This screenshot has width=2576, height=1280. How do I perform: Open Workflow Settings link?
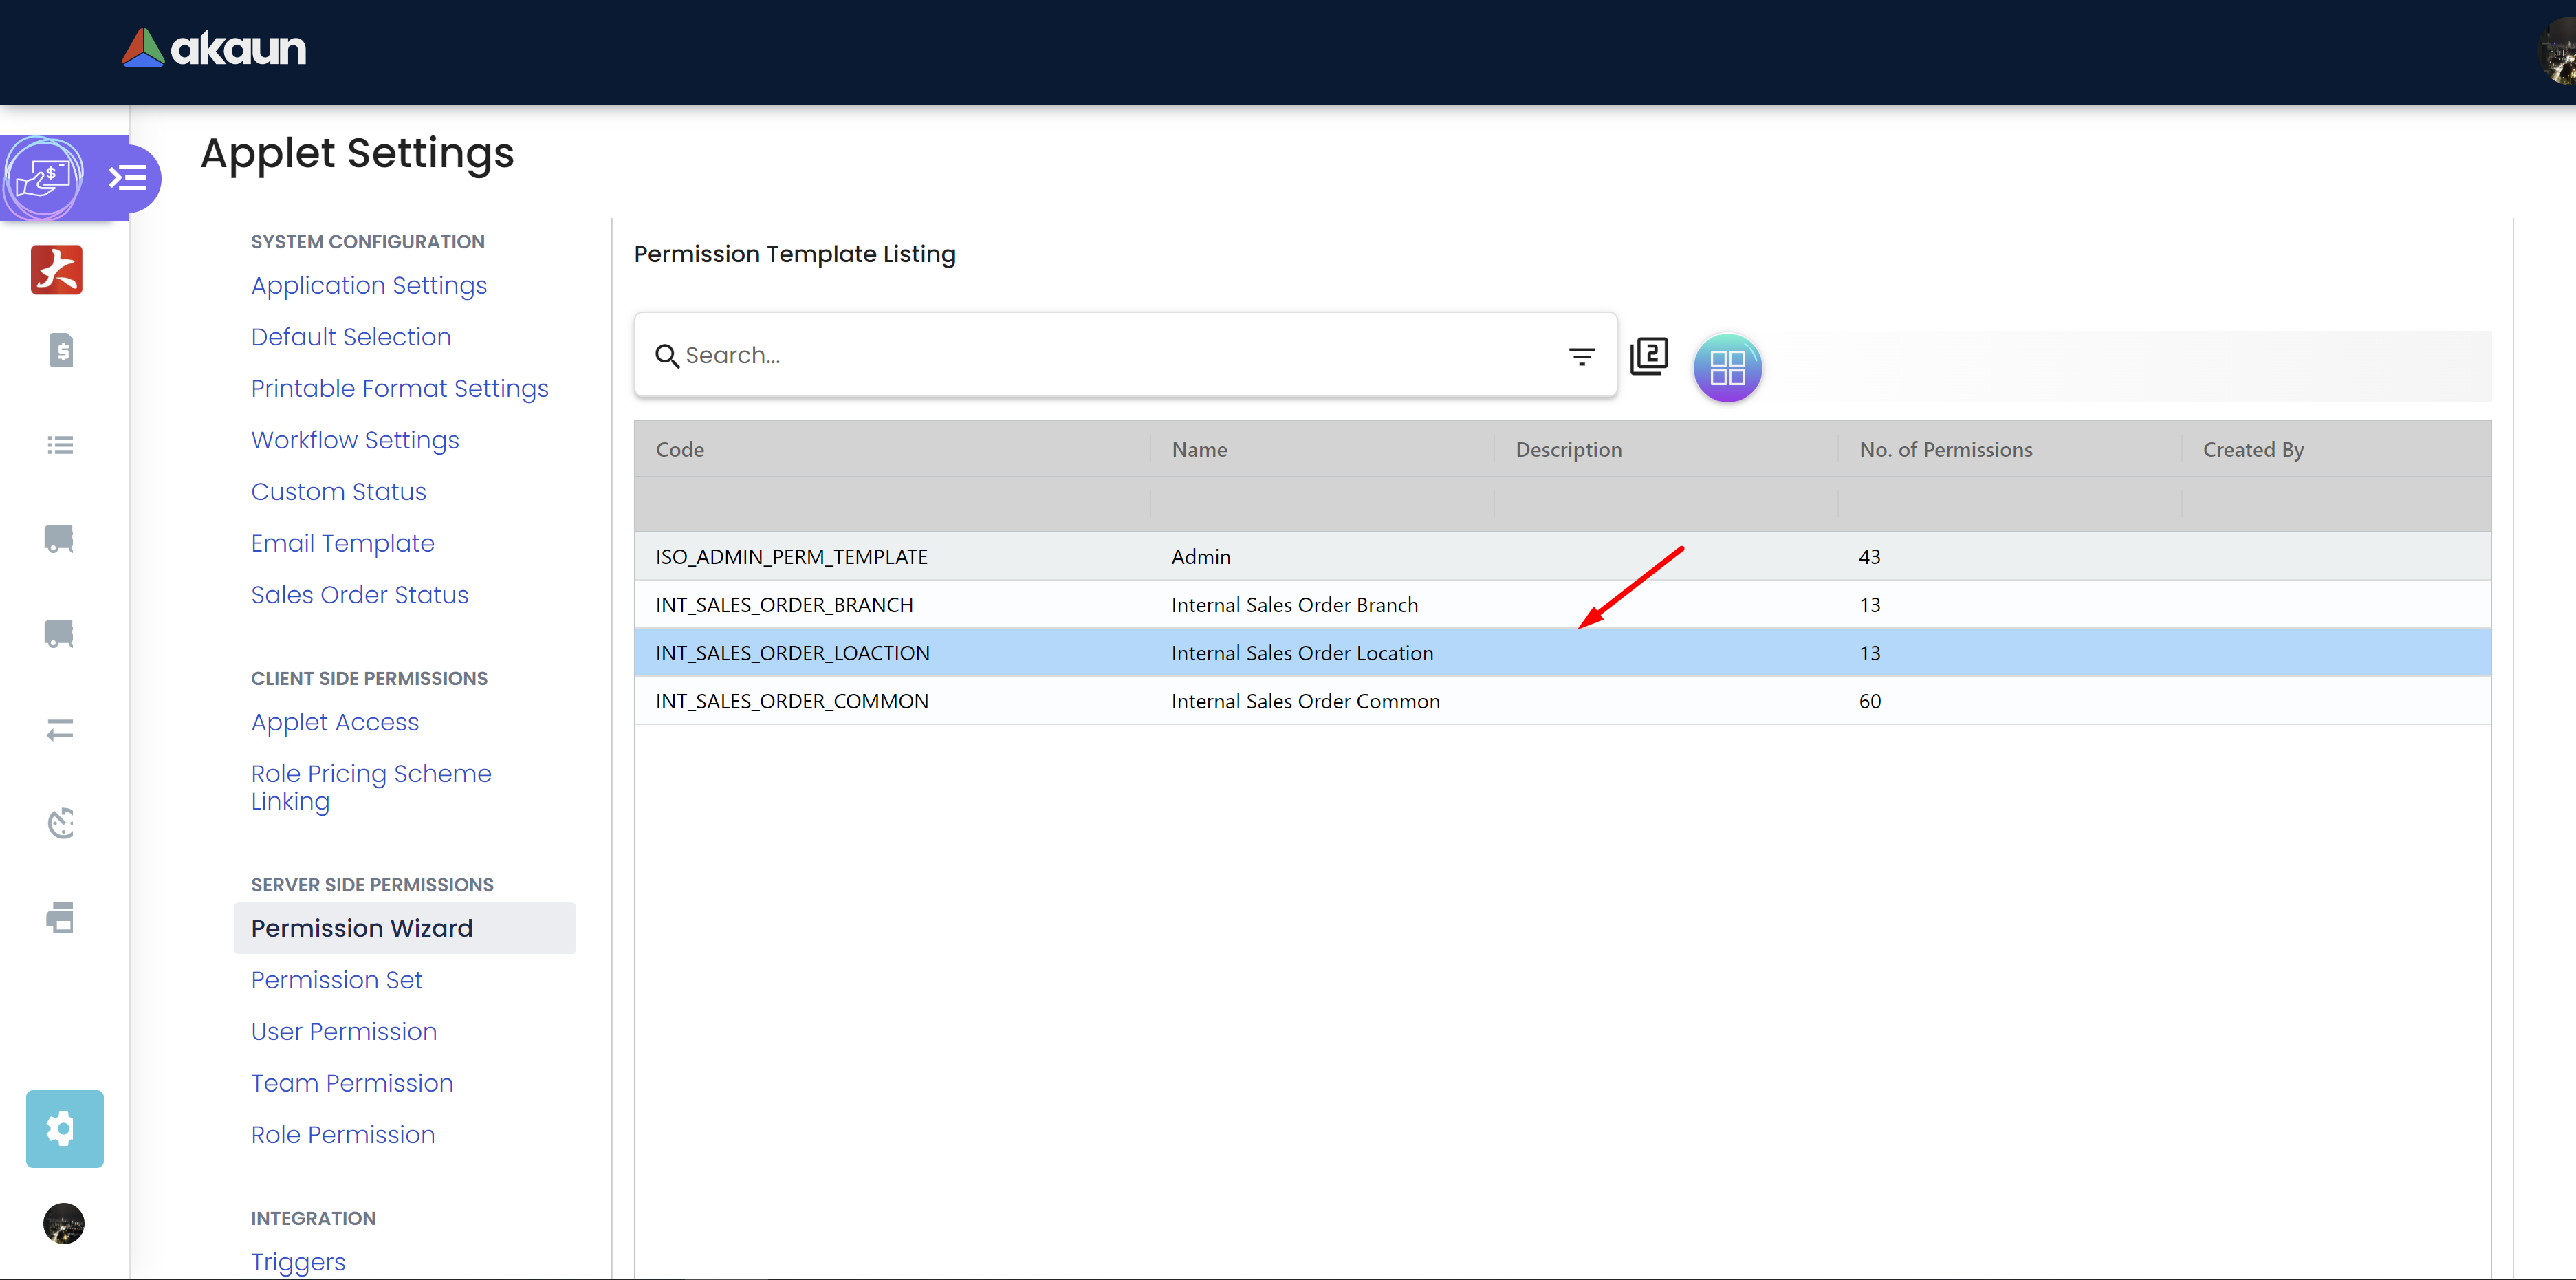point(354,440)
